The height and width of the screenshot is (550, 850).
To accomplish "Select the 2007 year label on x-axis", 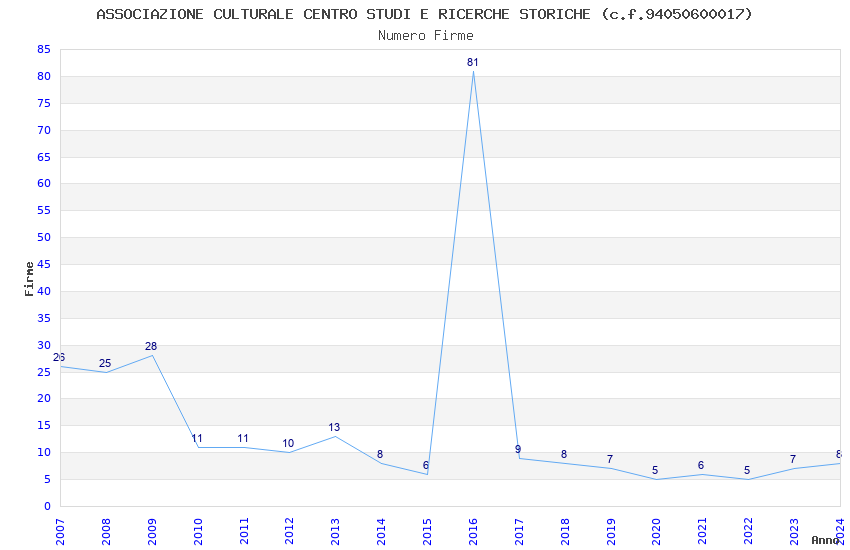I will [60, 532].
